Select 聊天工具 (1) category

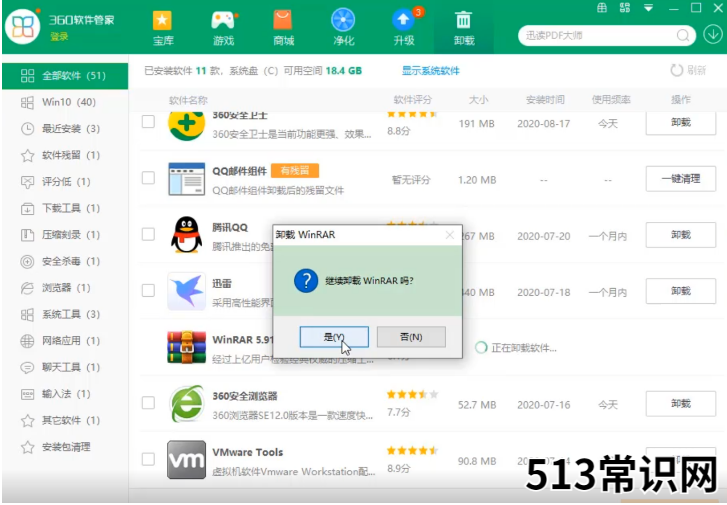[x=65, y=367]
